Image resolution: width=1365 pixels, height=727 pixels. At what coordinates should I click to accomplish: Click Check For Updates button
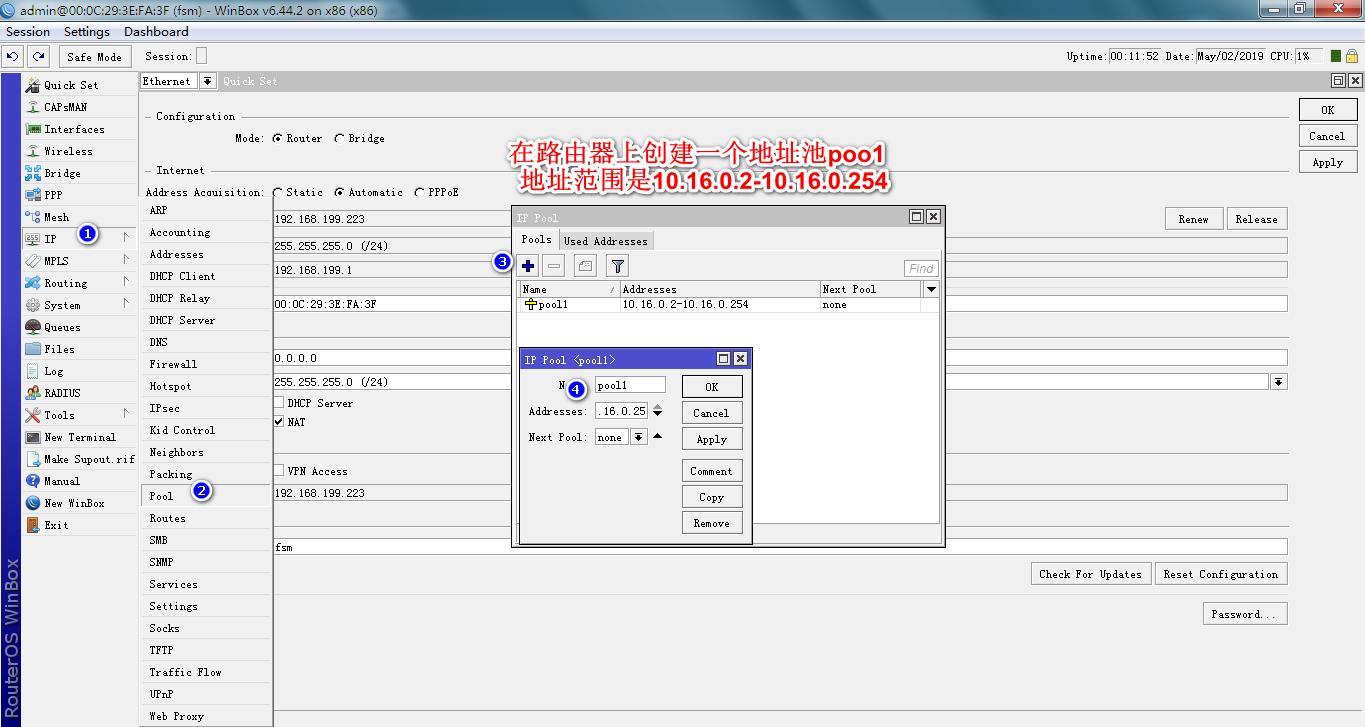(x=1090, y=574)
